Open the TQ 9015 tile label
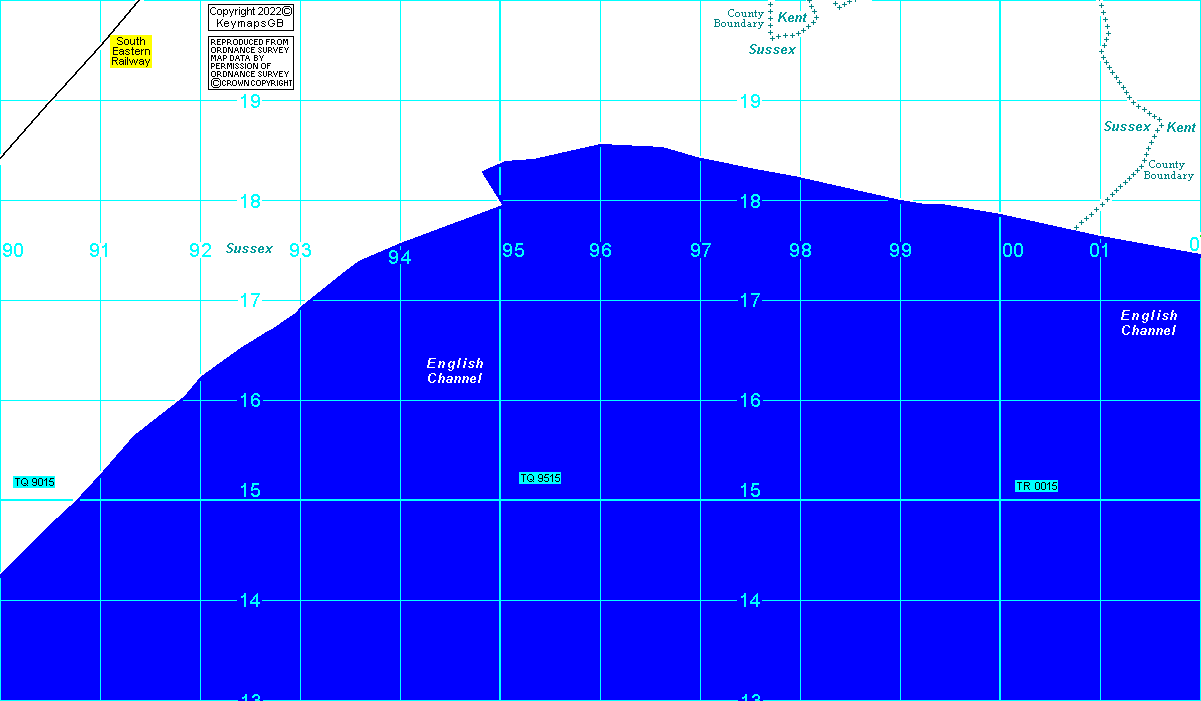 point(34,482)
